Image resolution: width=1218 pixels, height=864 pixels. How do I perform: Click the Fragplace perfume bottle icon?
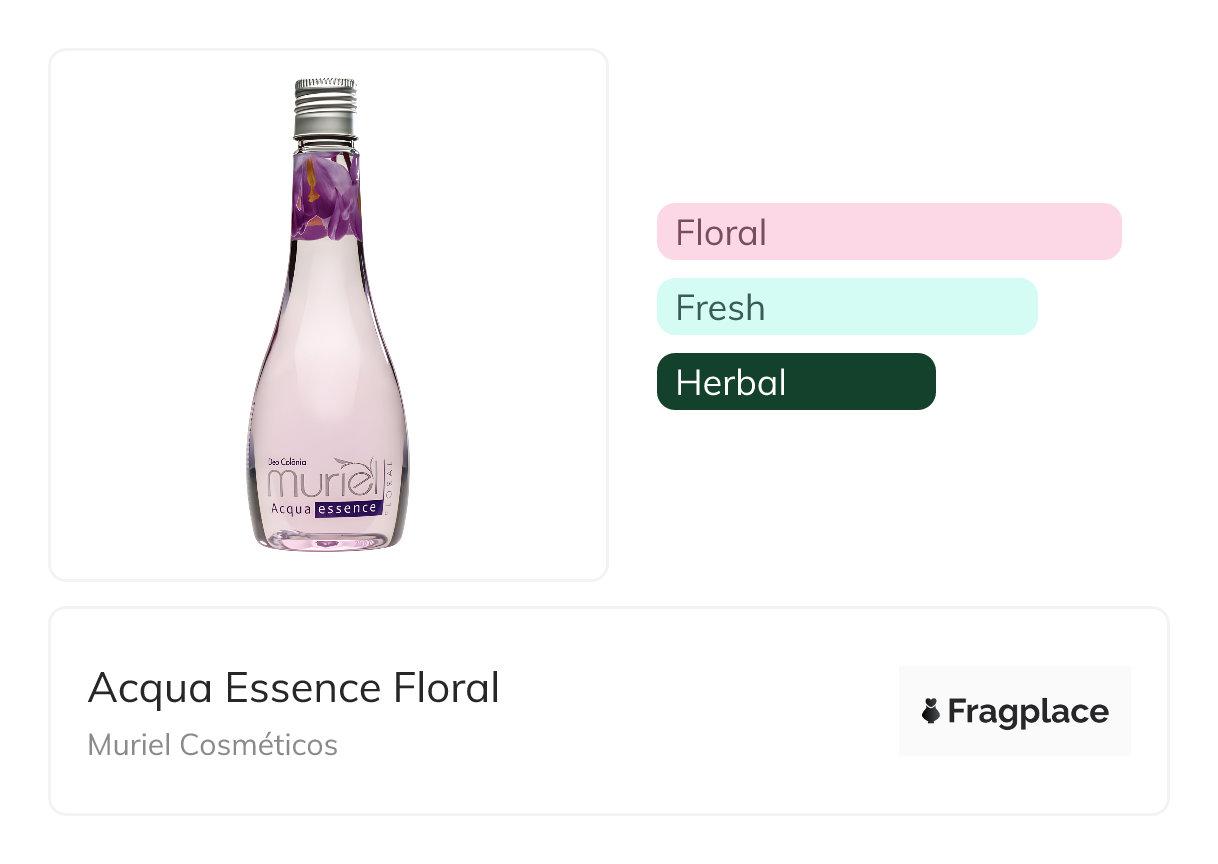[931, 711]
